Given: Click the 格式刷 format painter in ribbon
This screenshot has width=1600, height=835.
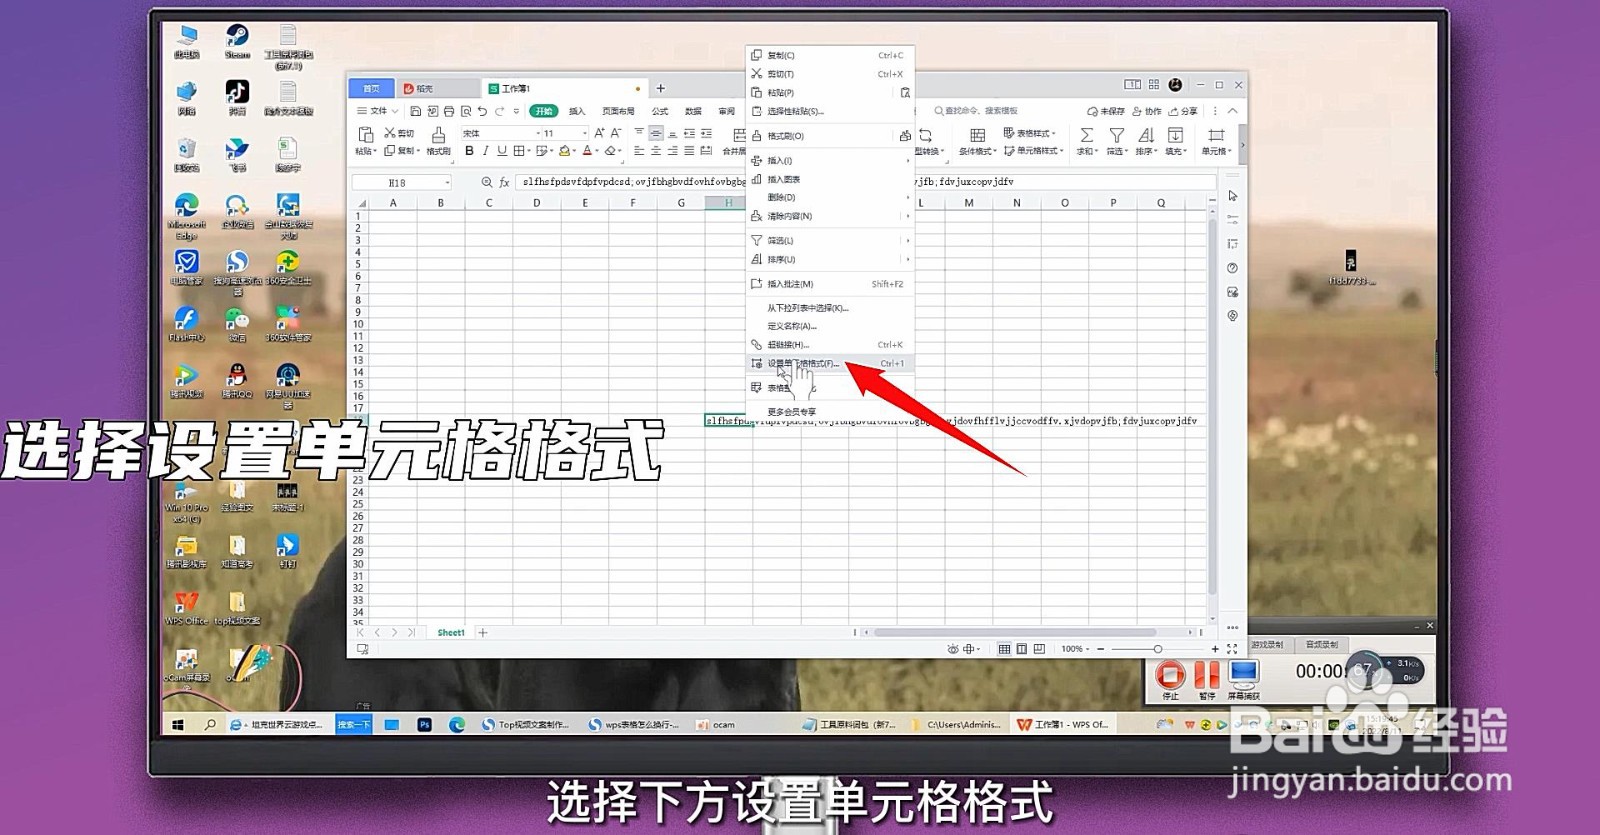Looking at the screenshot, I should point(438,141).
